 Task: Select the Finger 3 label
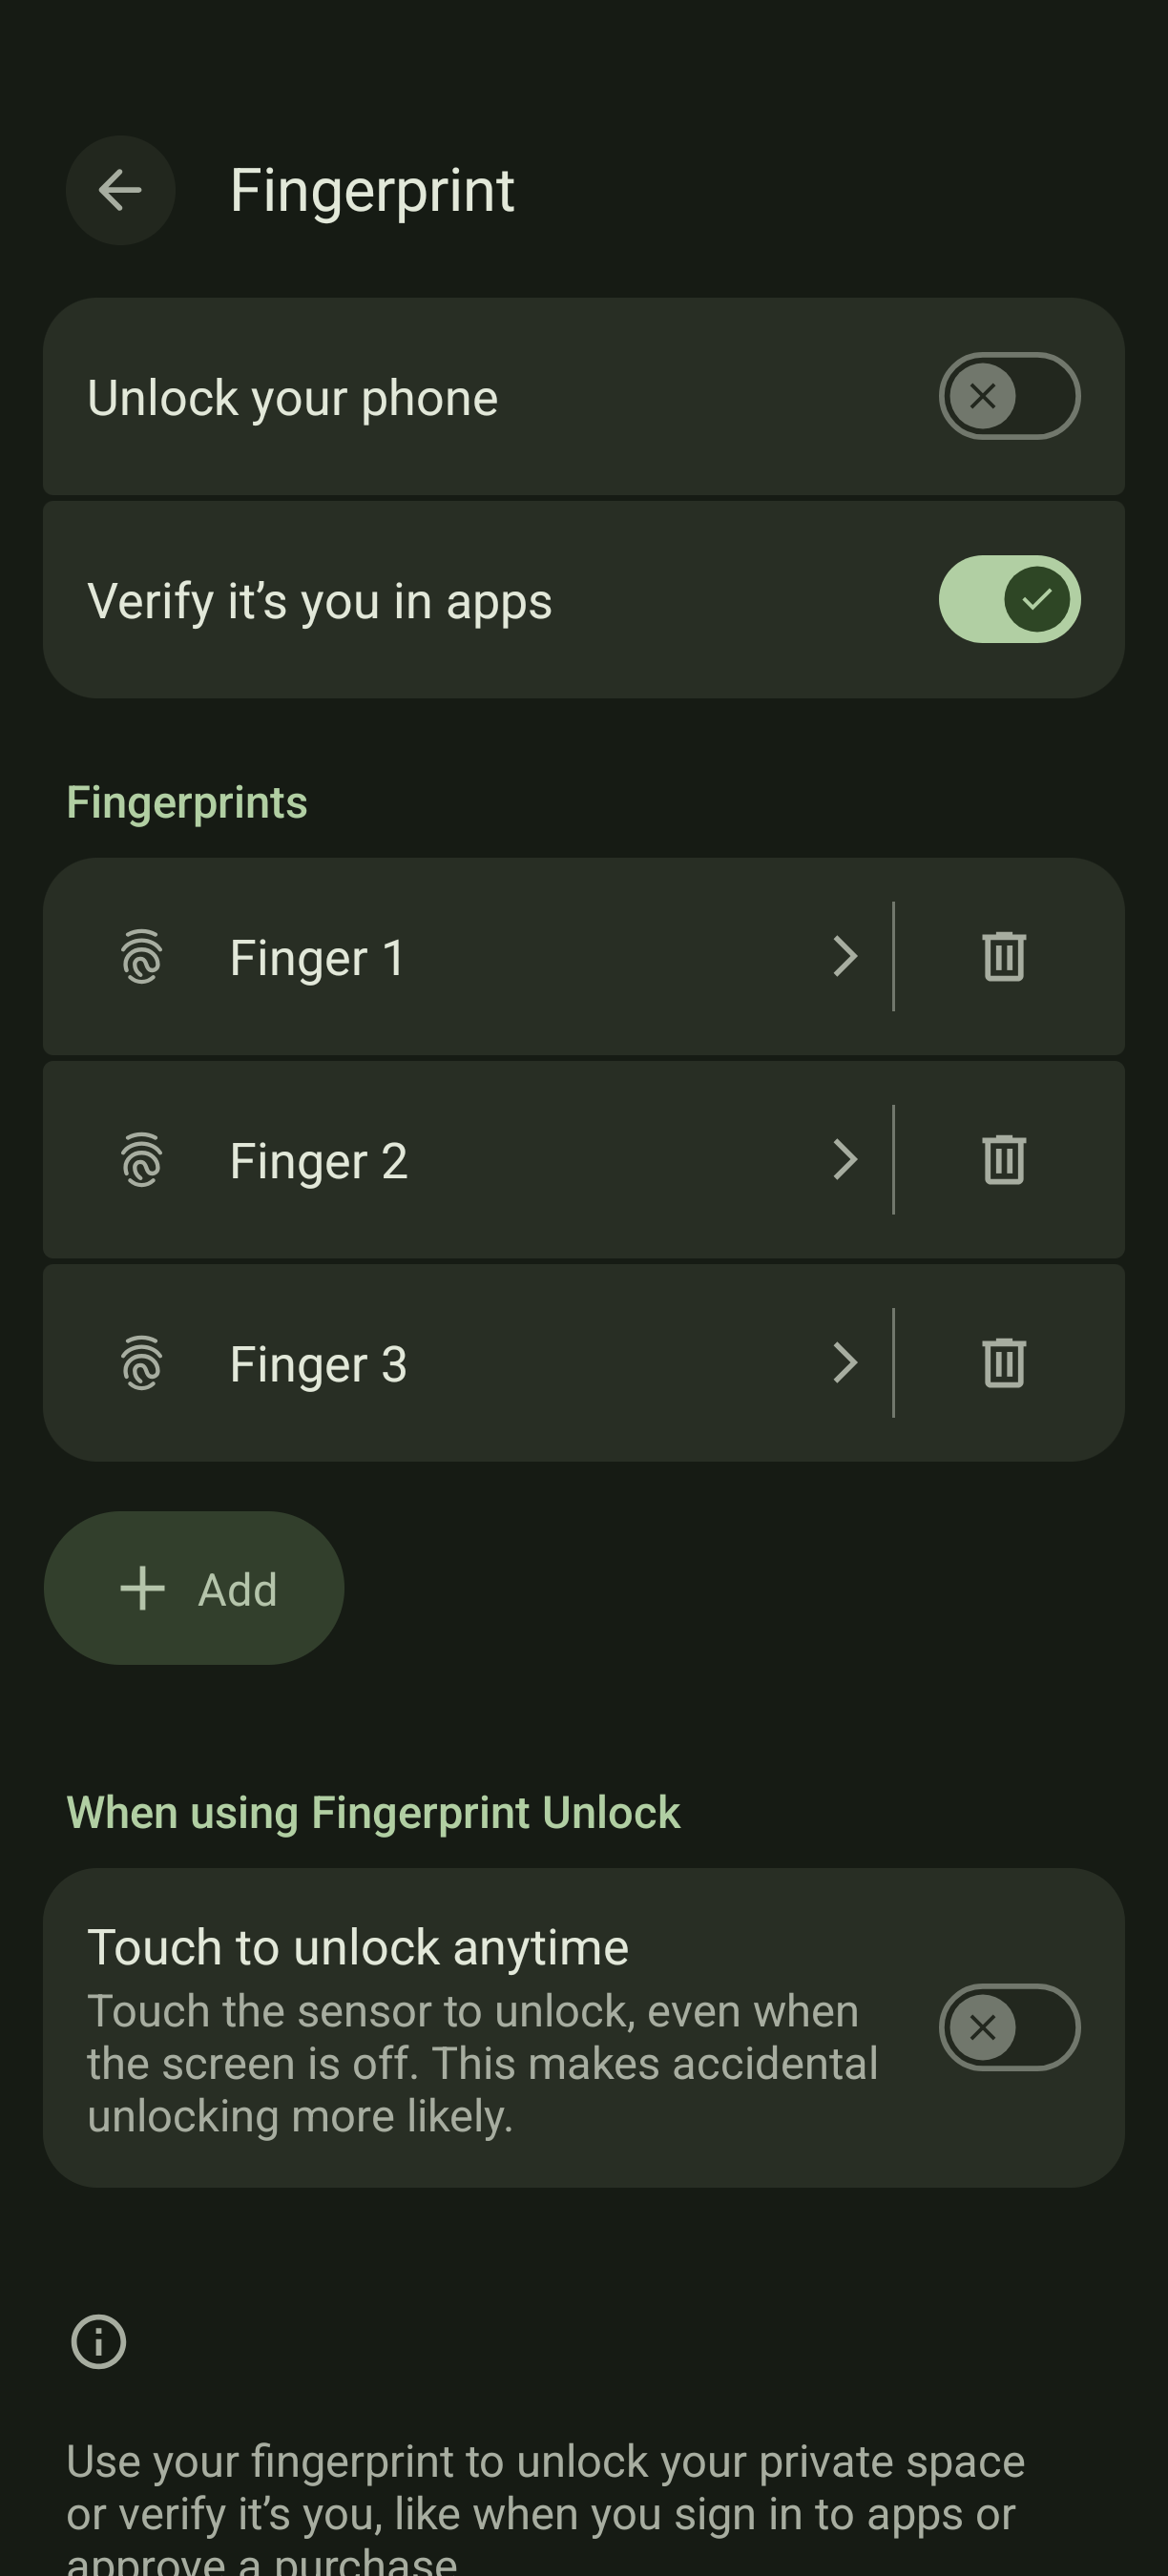[x=318, y=1364]
